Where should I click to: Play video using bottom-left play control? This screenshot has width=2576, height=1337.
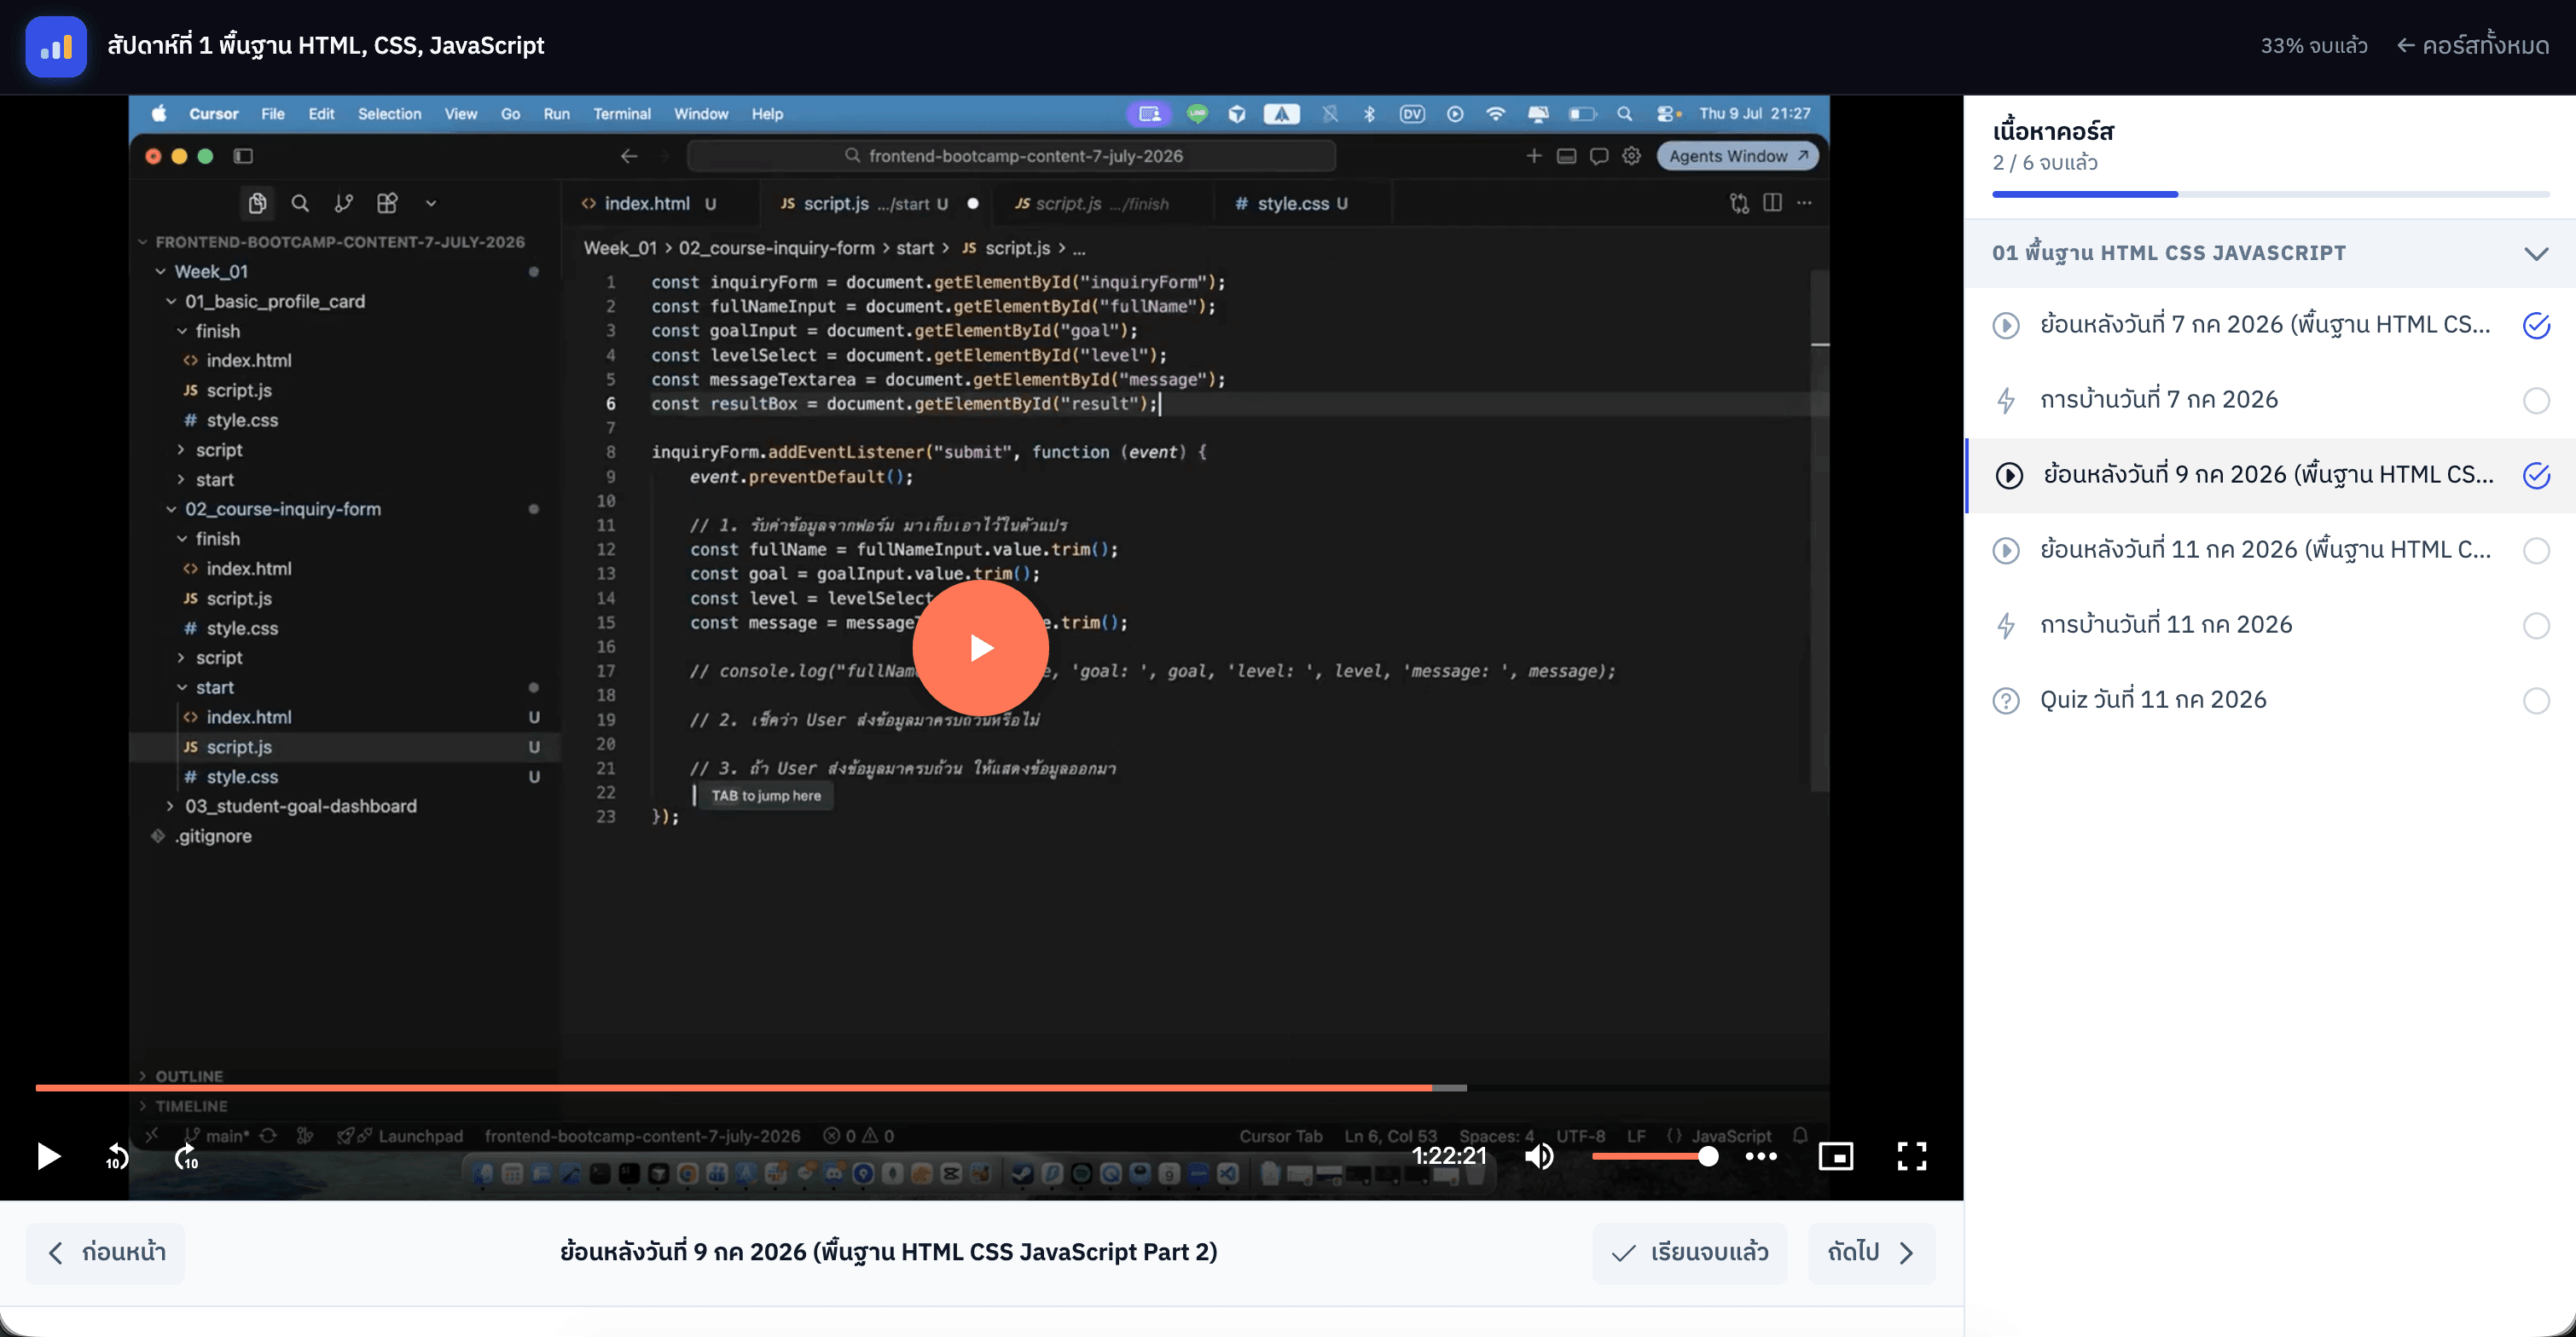pos(48,1157)
